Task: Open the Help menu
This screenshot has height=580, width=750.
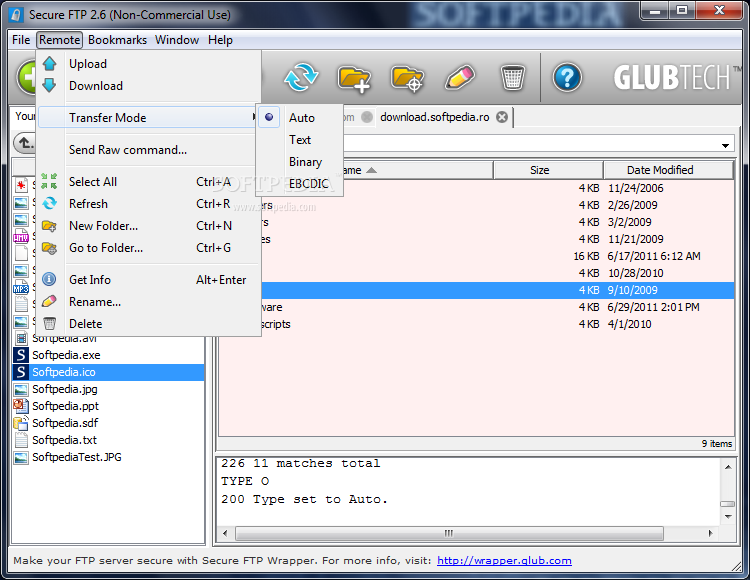Action: (x=220, y=40)
